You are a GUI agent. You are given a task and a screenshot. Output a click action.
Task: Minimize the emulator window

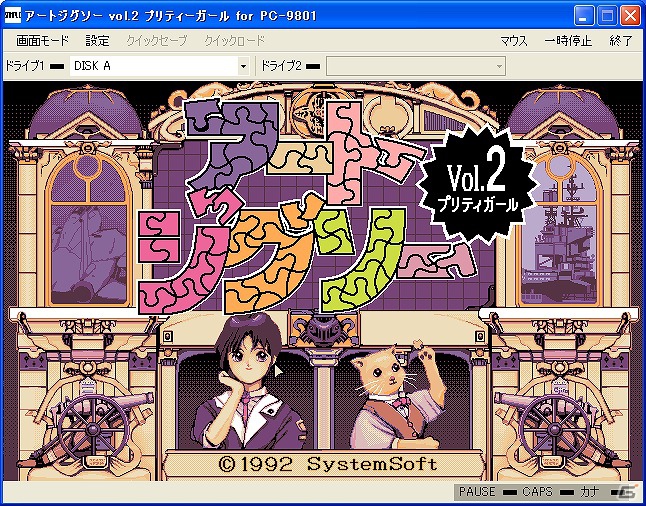pos(585,16)
